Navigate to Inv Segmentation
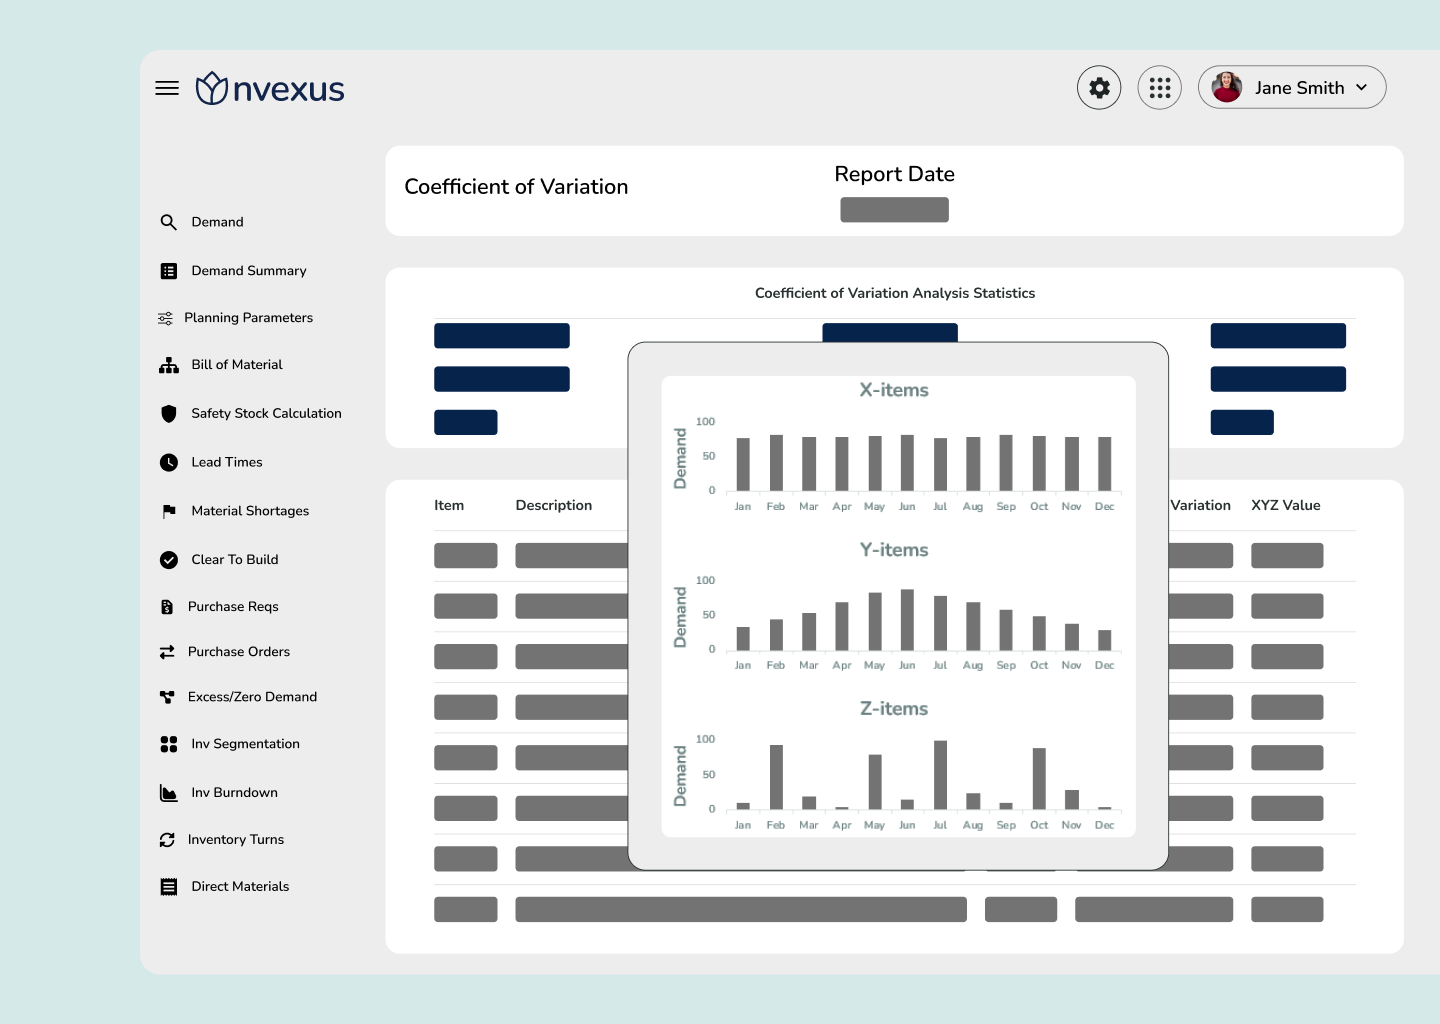This screenshot has height=1024, width=1440. [x=245, y=744]
